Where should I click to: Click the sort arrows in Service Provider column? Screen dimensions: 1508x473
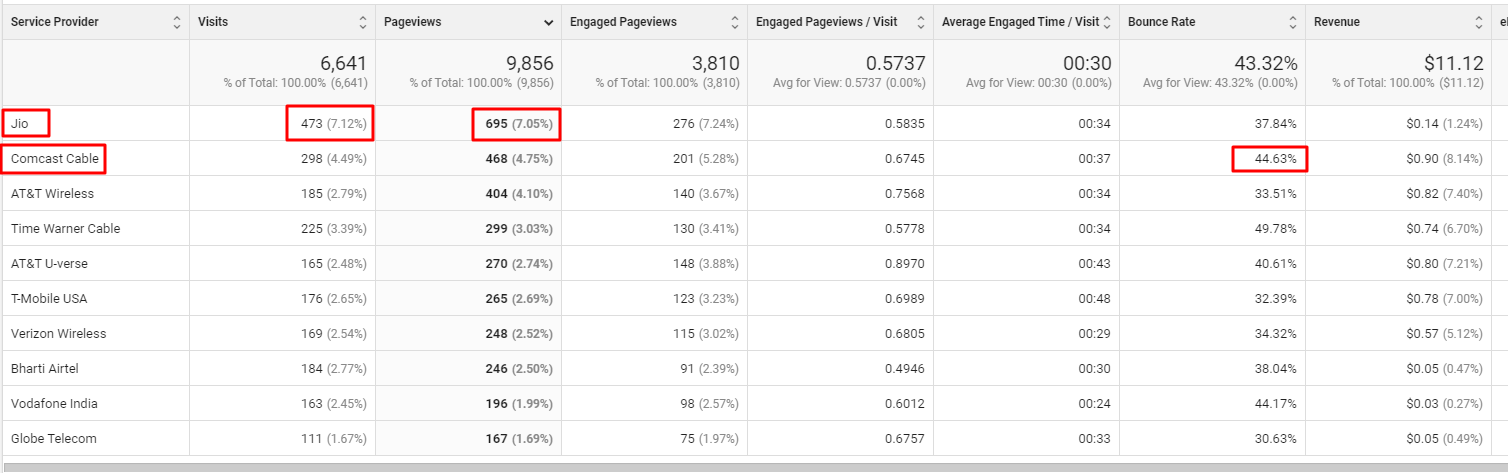pyautogui.click(x=177, y=22)
